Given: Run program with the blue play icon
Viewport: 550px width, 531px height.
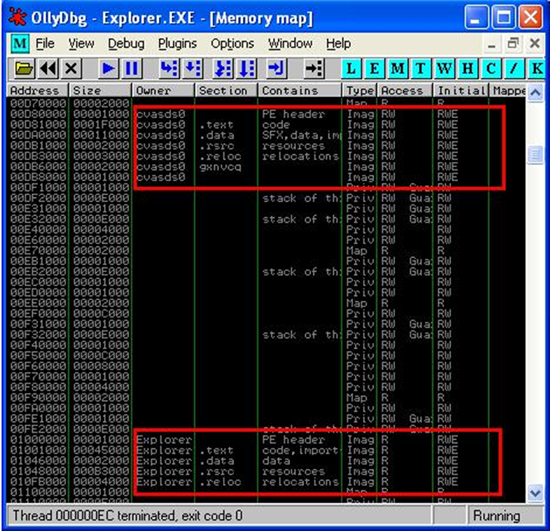Looking at the screenshot, I should (108, 68).
